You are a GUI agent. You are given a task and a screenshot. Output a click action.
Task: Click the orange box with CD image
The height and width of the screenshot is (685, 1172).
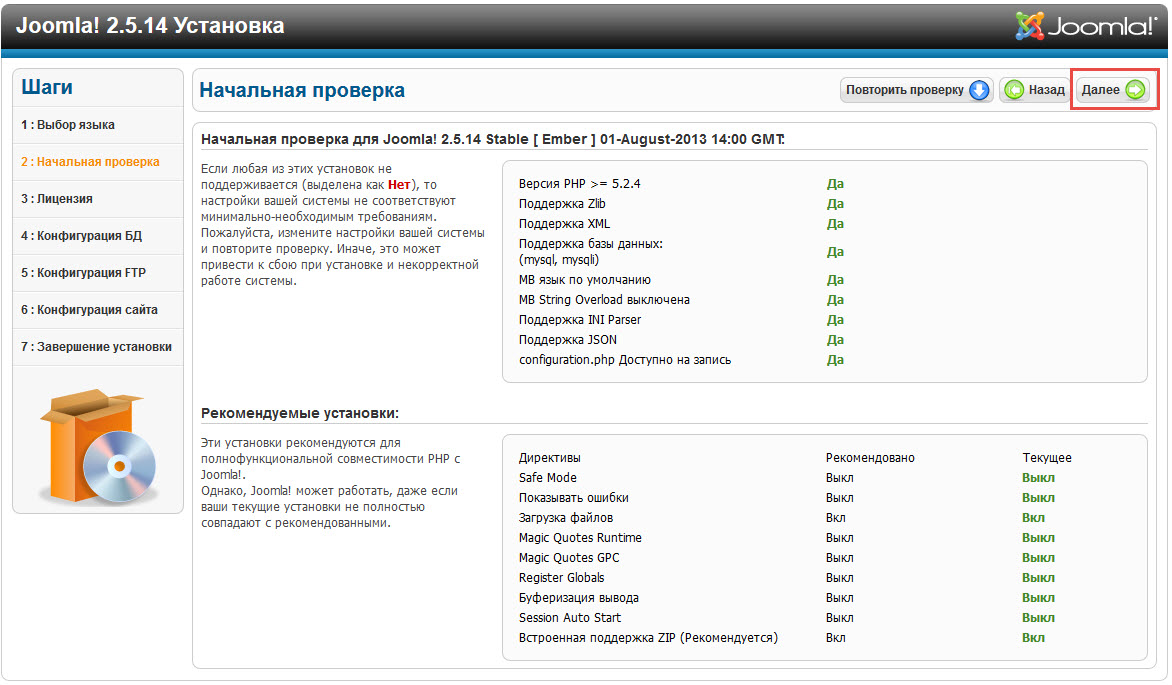(x=98, y=446)
